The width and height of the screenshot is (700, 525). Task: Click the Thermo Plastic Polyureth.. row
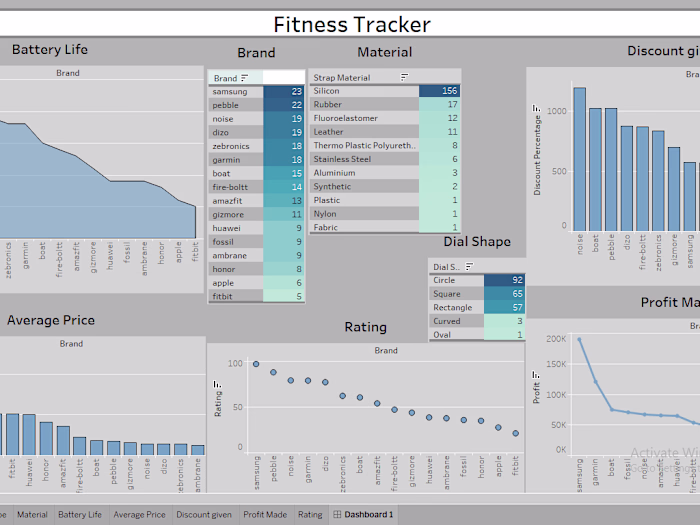click(385, 146)
